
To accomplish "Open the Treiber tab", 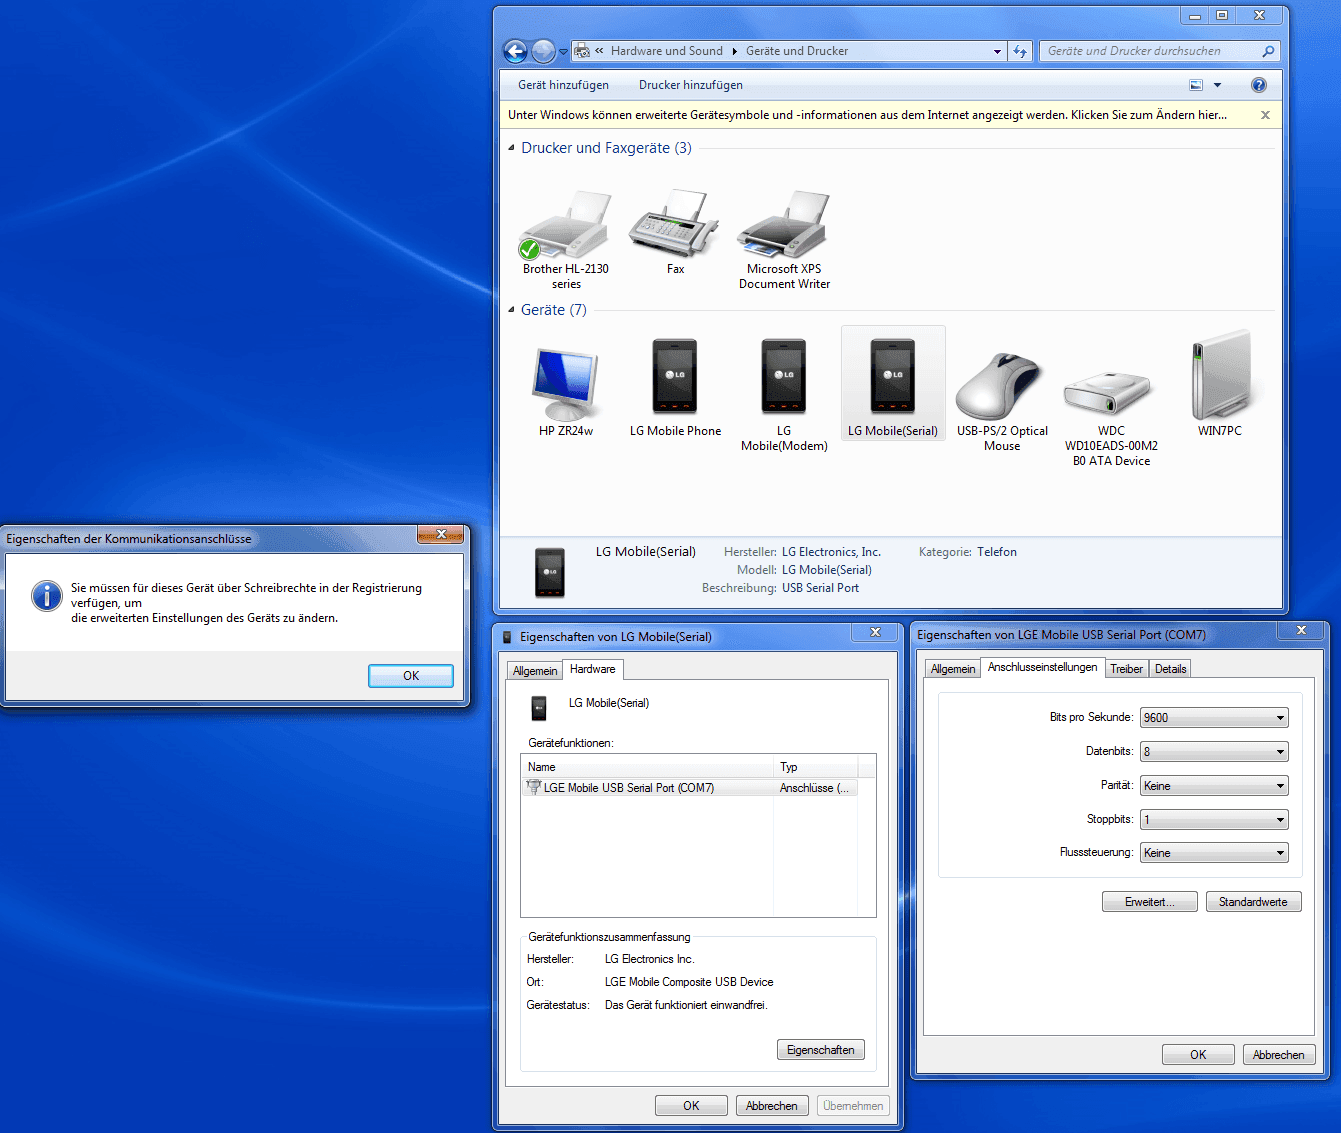I will (x=1126, y=669).
